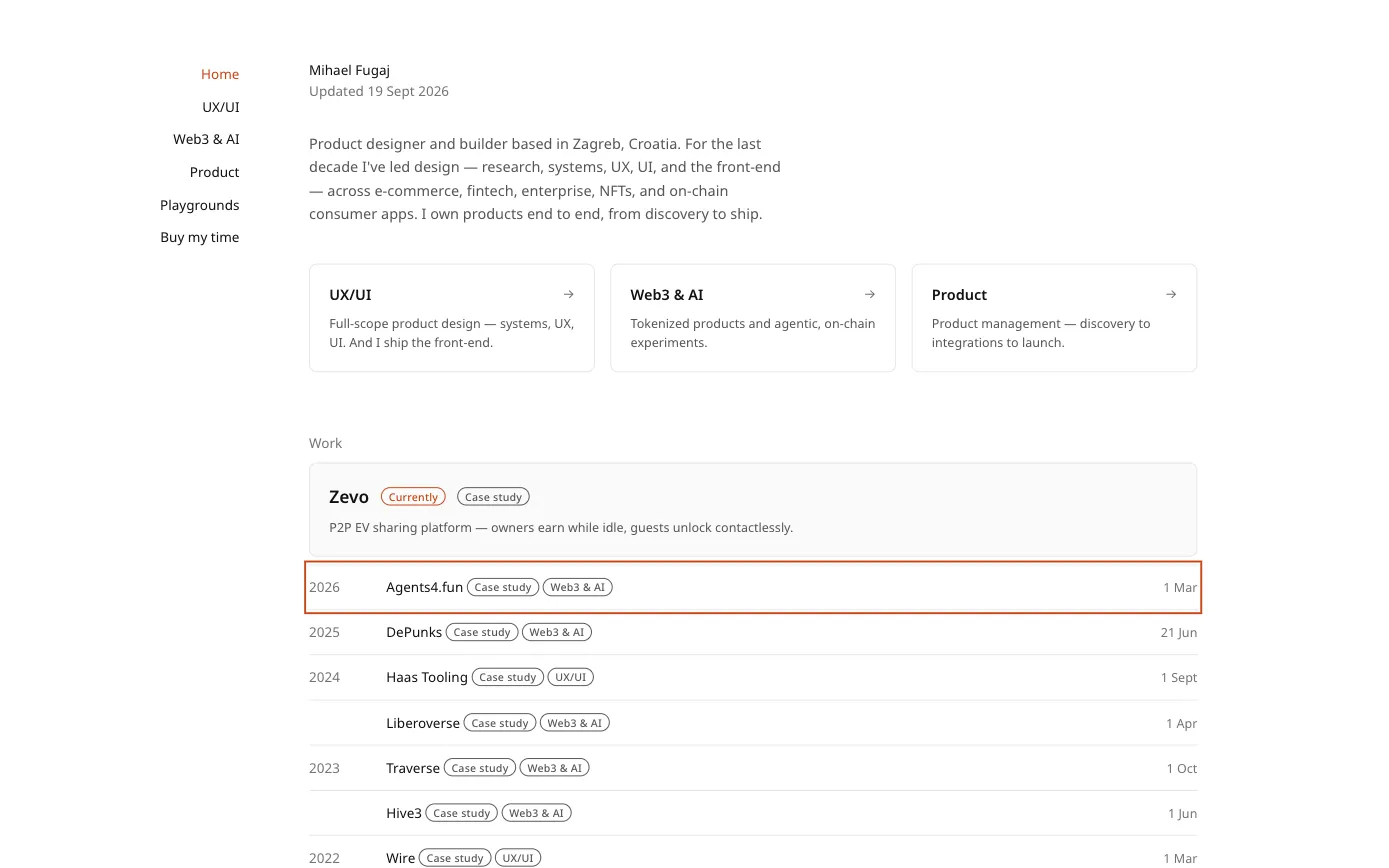Open Haas Tooling project

[x=753, y=677]
